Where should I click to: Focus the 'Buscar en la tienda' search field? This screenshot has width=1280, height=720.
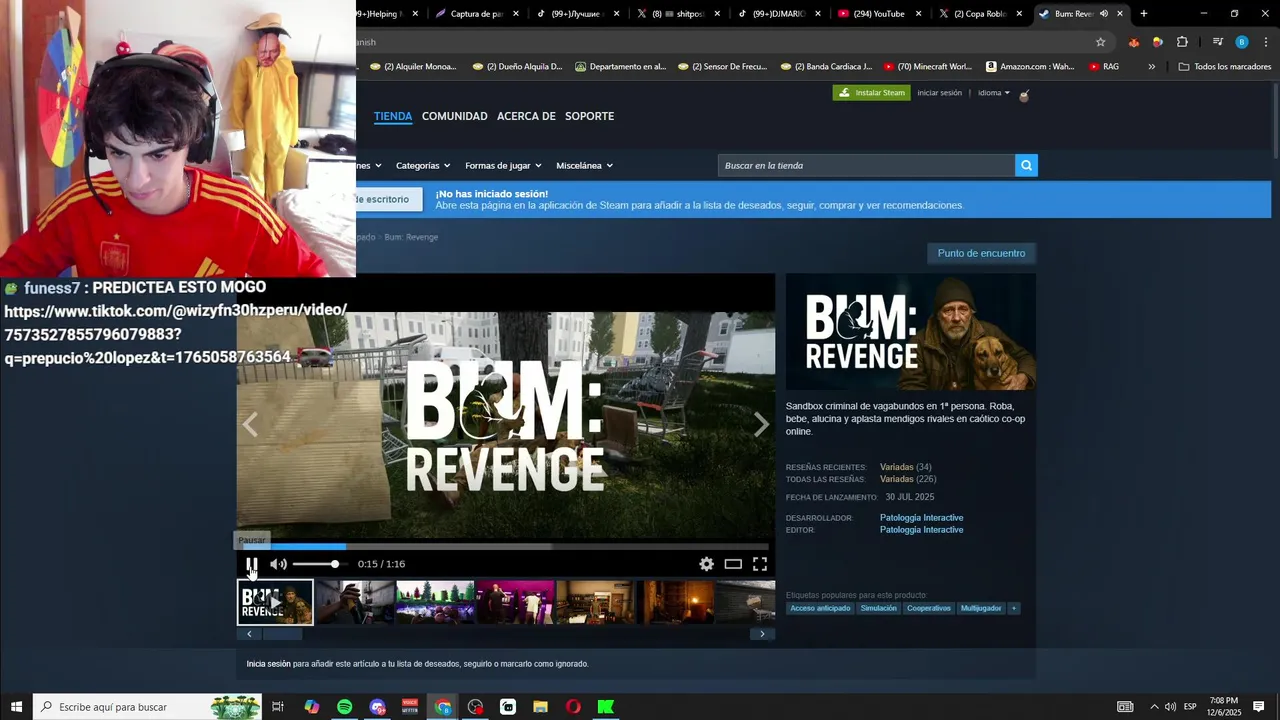click(x=866, y=165)
